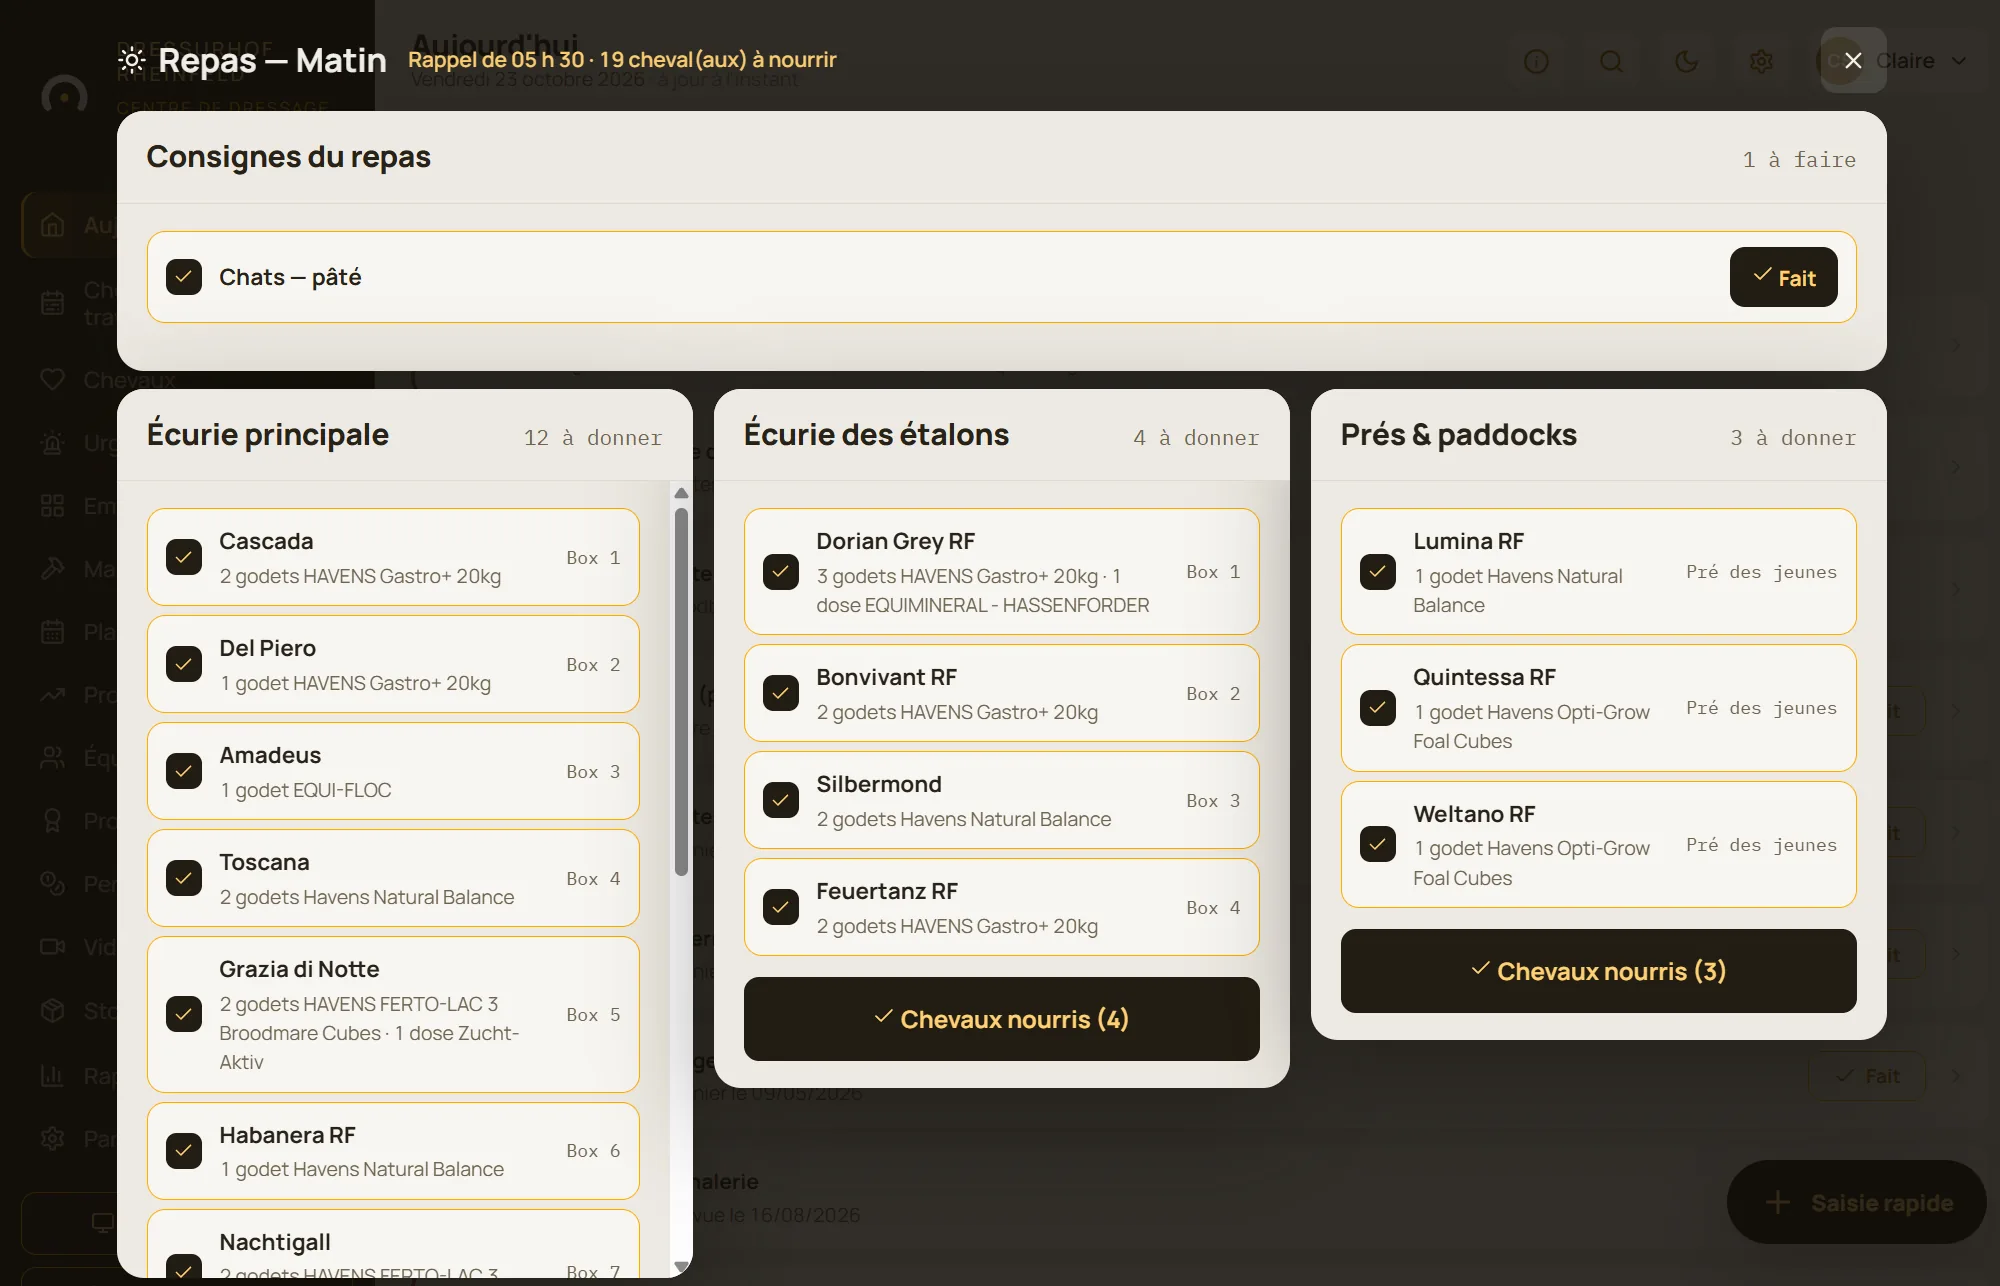
Task: Toggle Amadeus checkbox
Action: coord(184,771)
